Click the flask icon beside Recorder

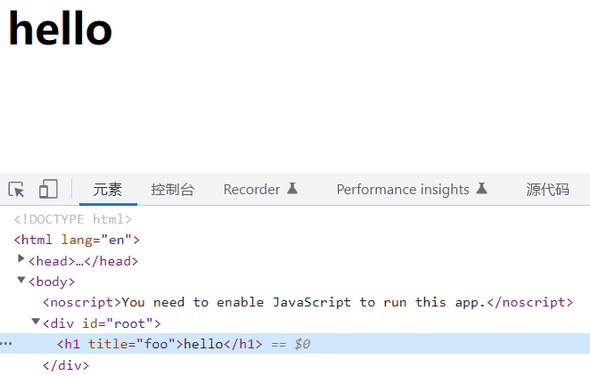(292, 188)
